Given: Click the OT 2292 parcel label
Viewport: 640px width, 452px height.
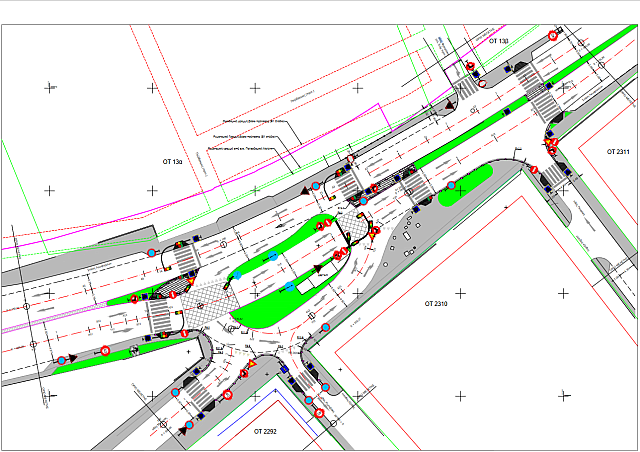Looking at the screenshot, I should (x=264, y=431).
